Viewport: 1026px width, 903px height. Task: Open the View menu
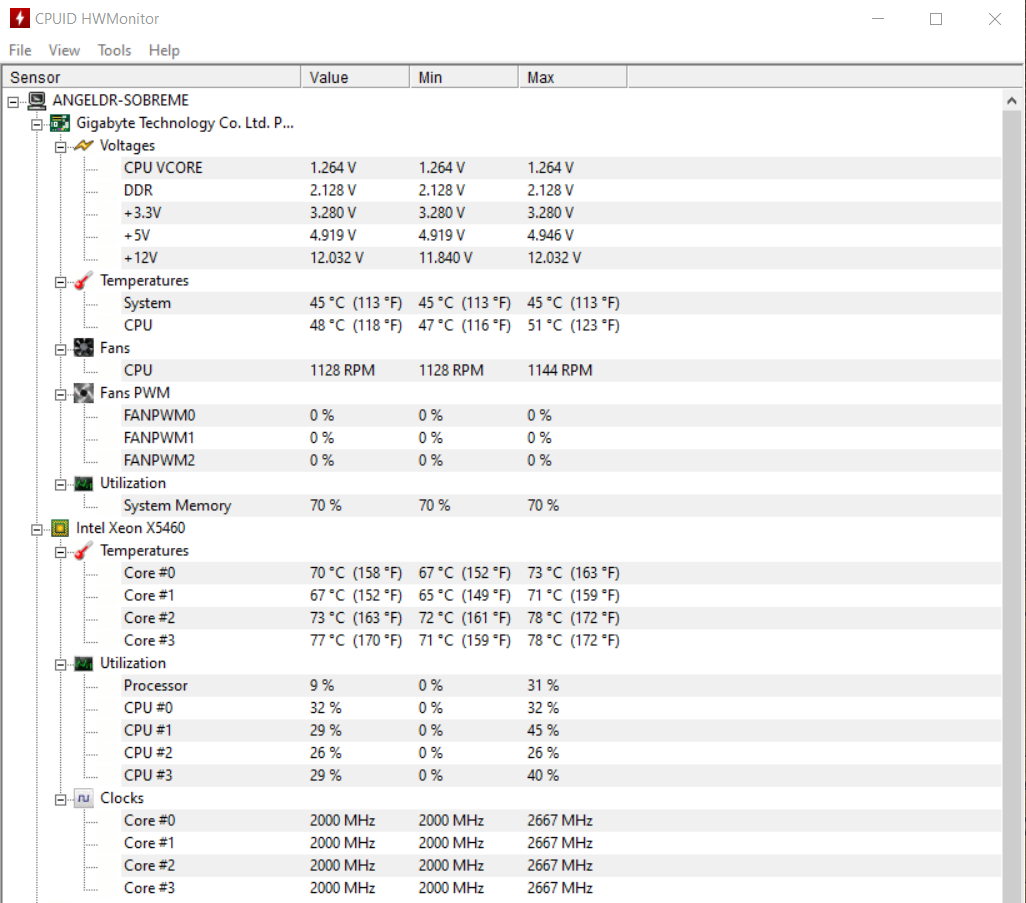(x=64, y=50)
